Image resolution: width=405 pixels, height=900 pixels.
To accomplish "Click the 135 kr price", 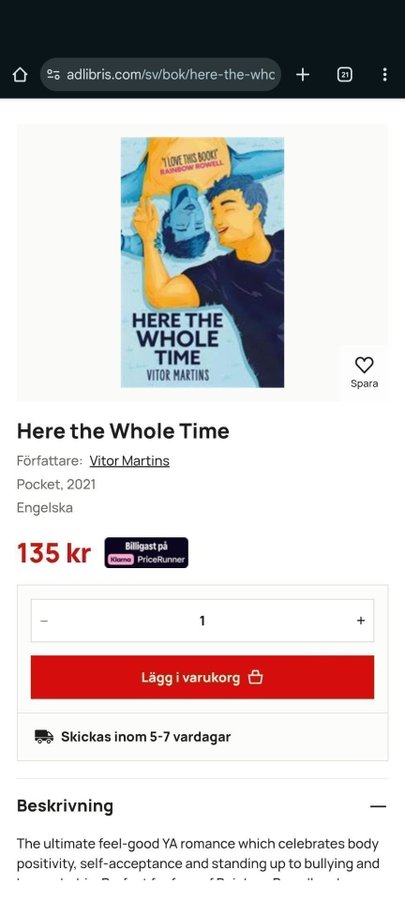I will coord(54,553).
